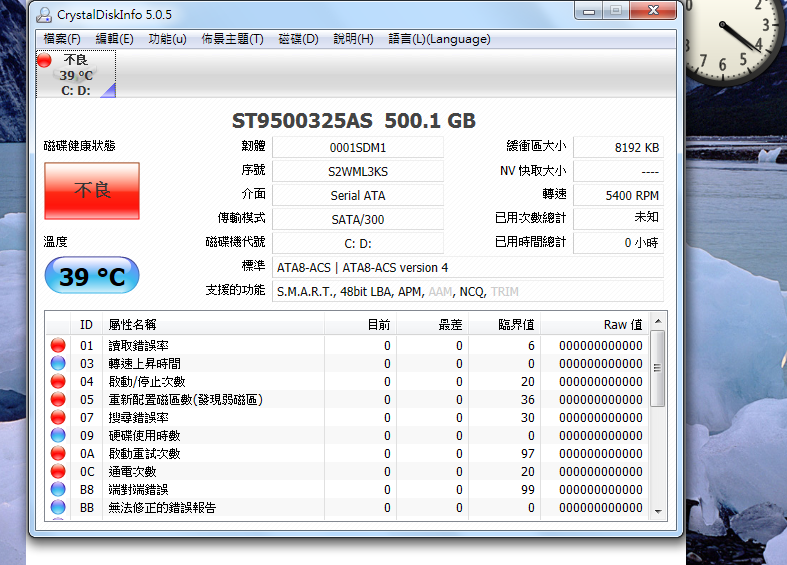Click the 臨界值 column header
Image resolution: width=787 pixels, height=565 pixels.
click(x=504, y=325)
